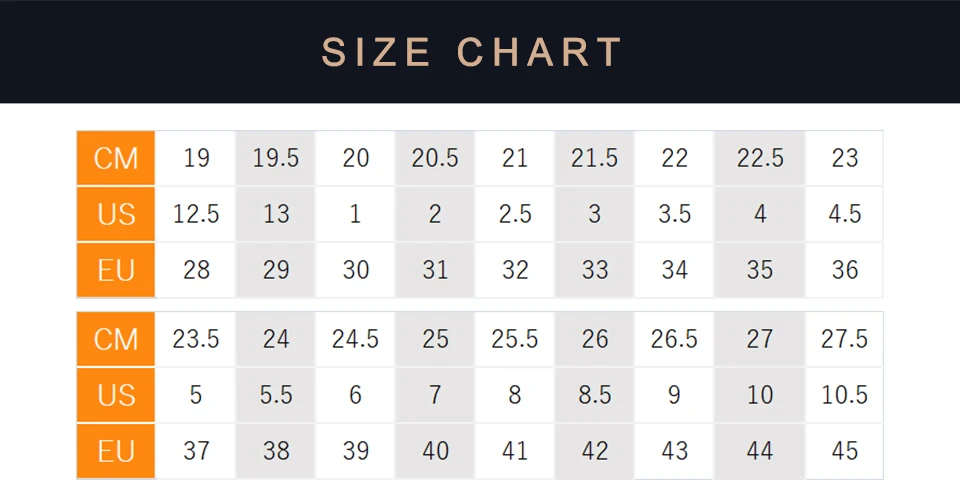Screen dimensions: 960x500
Task: Click the SIZE CHART heading text
Action: point(472,52)
